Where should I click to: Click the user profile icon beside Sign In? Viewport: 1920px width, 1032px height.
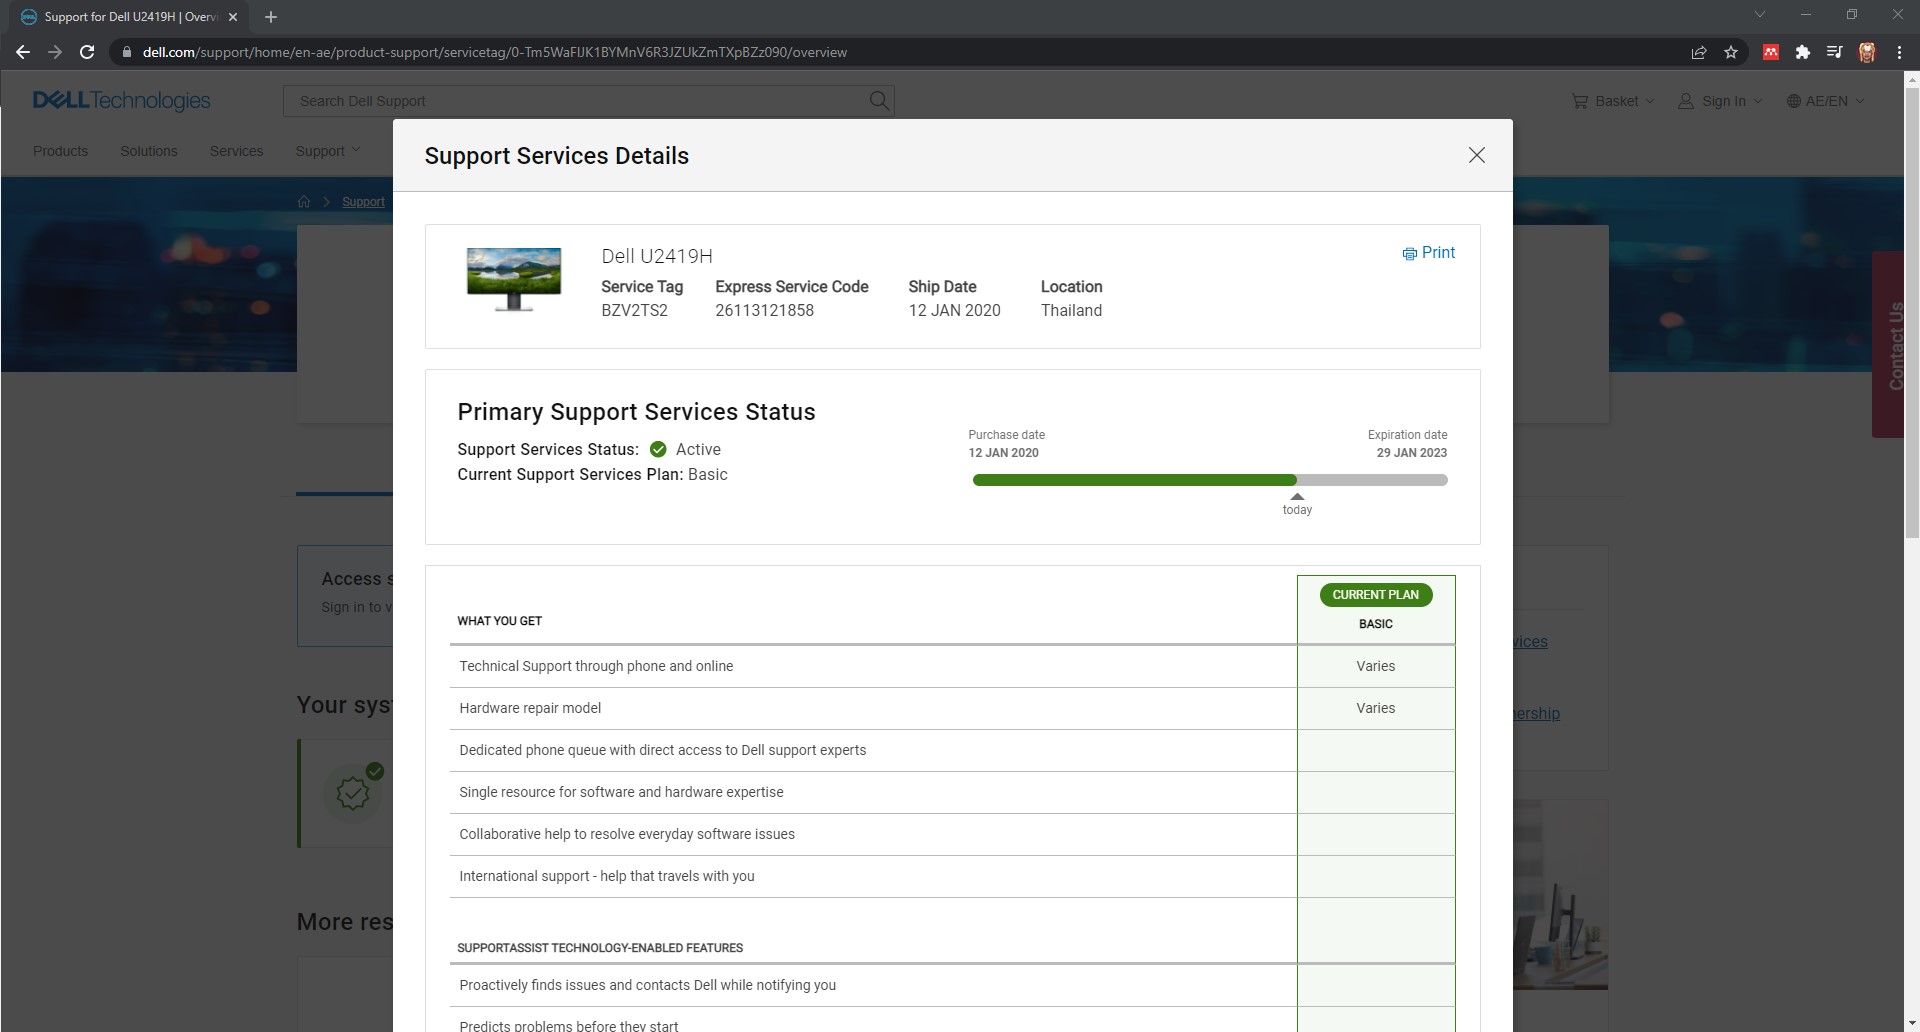point(1686,101)
